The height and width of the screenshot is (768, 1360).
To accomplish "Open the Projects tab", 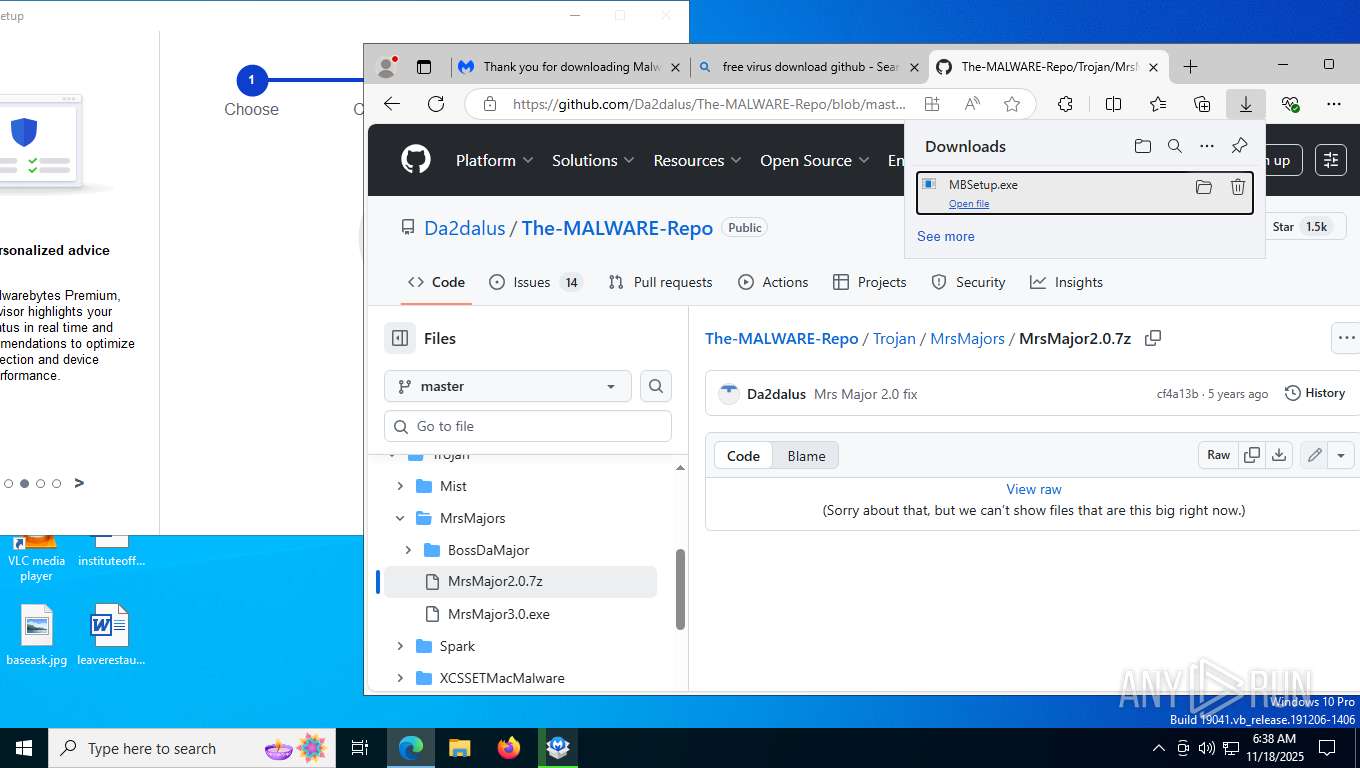I will pos(869,282).
